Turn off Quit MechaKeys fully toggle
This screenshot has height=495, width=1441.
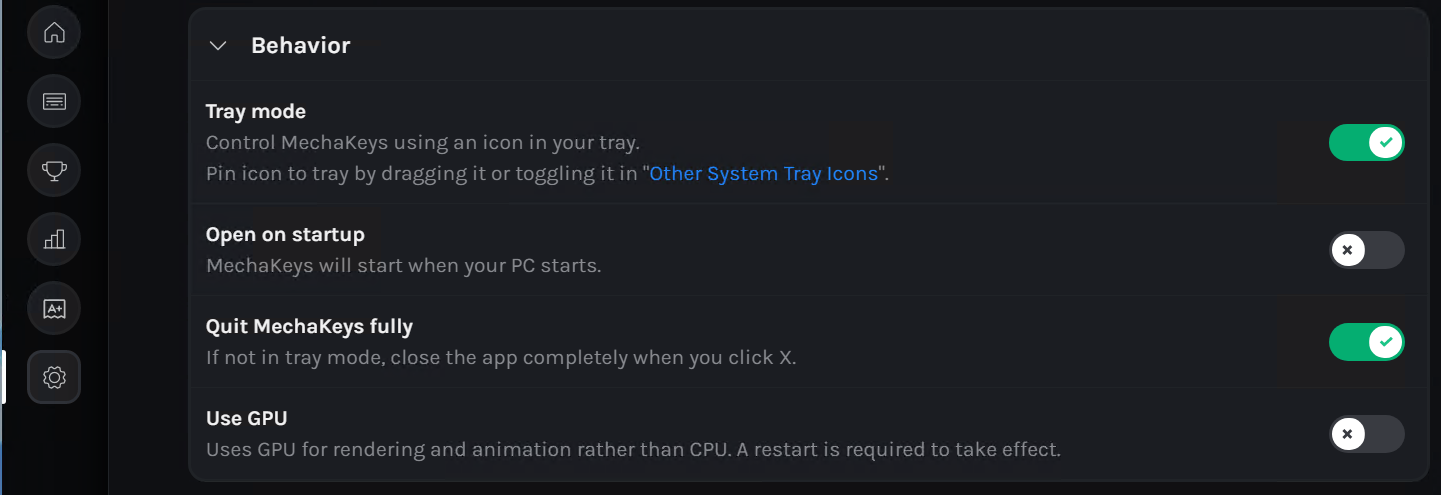pyautogui.click(x=1366, y=342)
